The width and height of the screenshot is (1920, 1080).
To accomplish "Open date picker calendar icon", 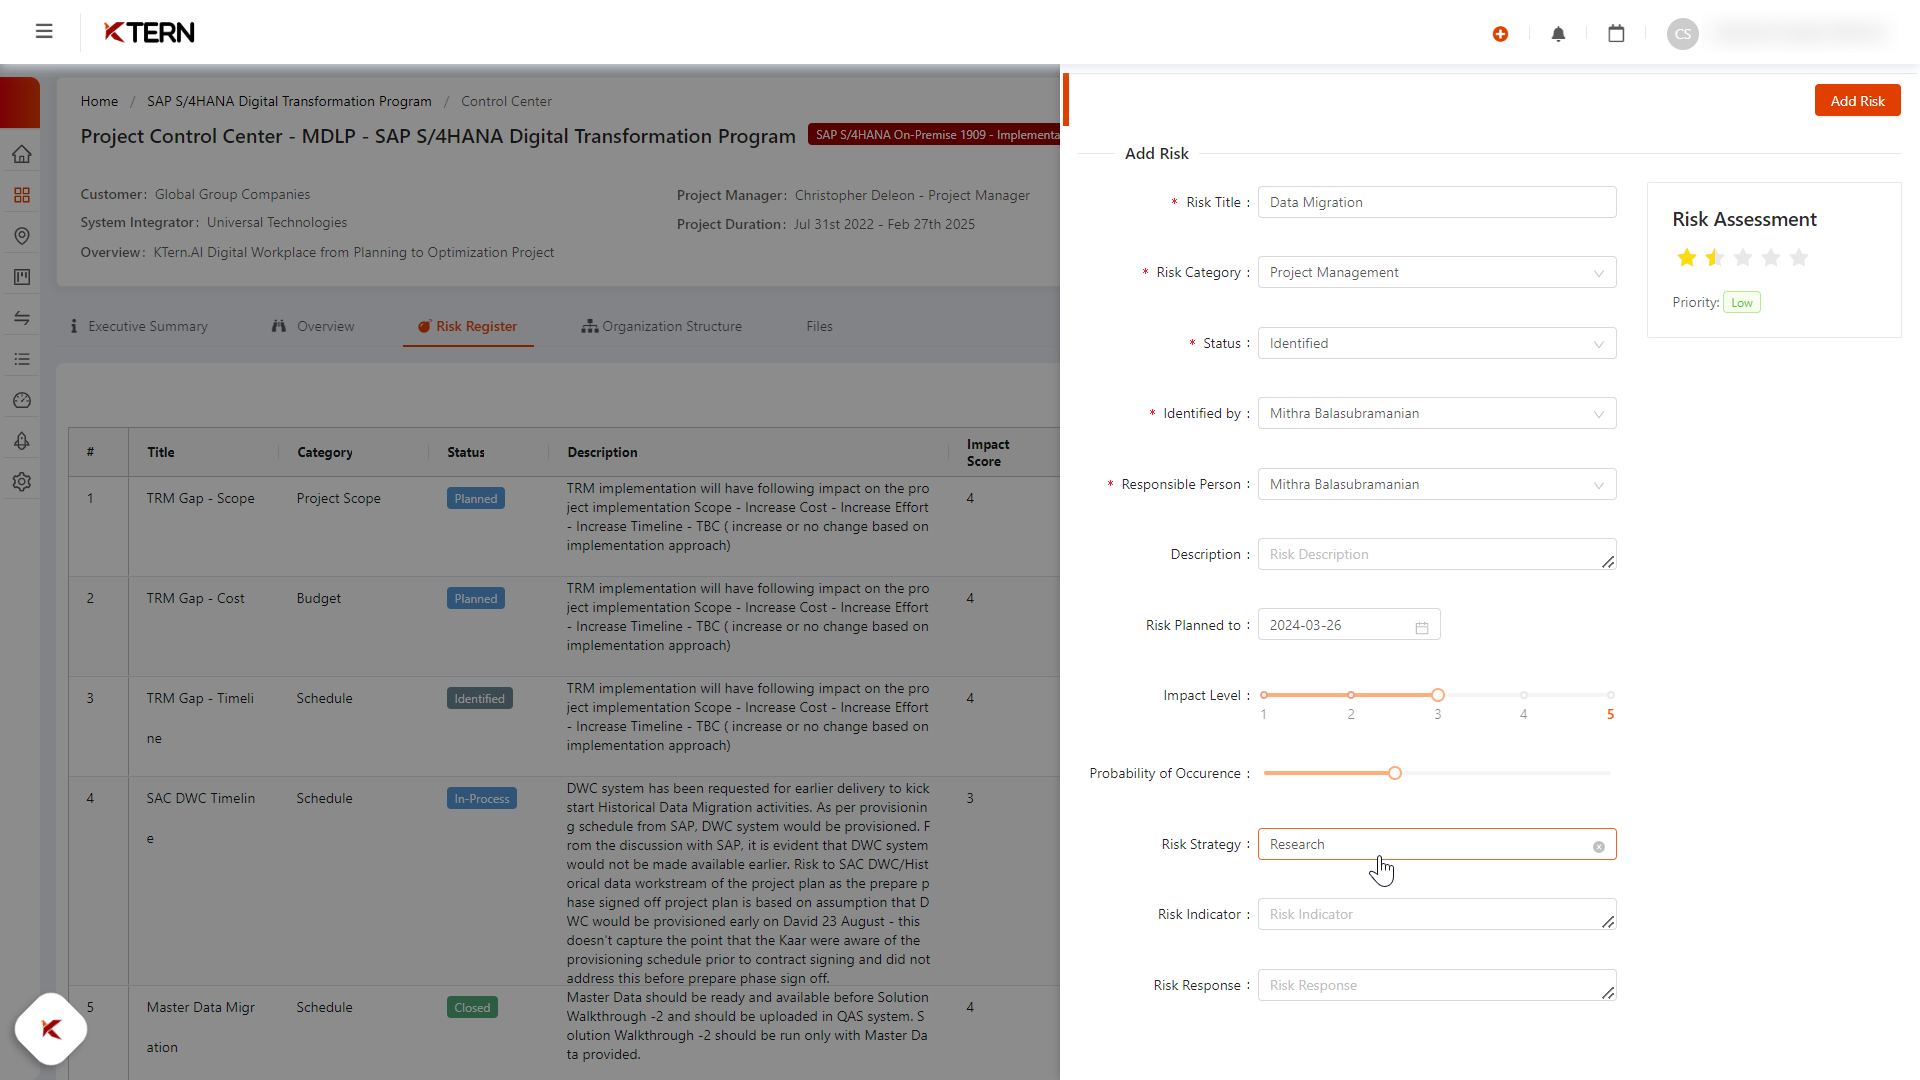I will click(1422, 627).
